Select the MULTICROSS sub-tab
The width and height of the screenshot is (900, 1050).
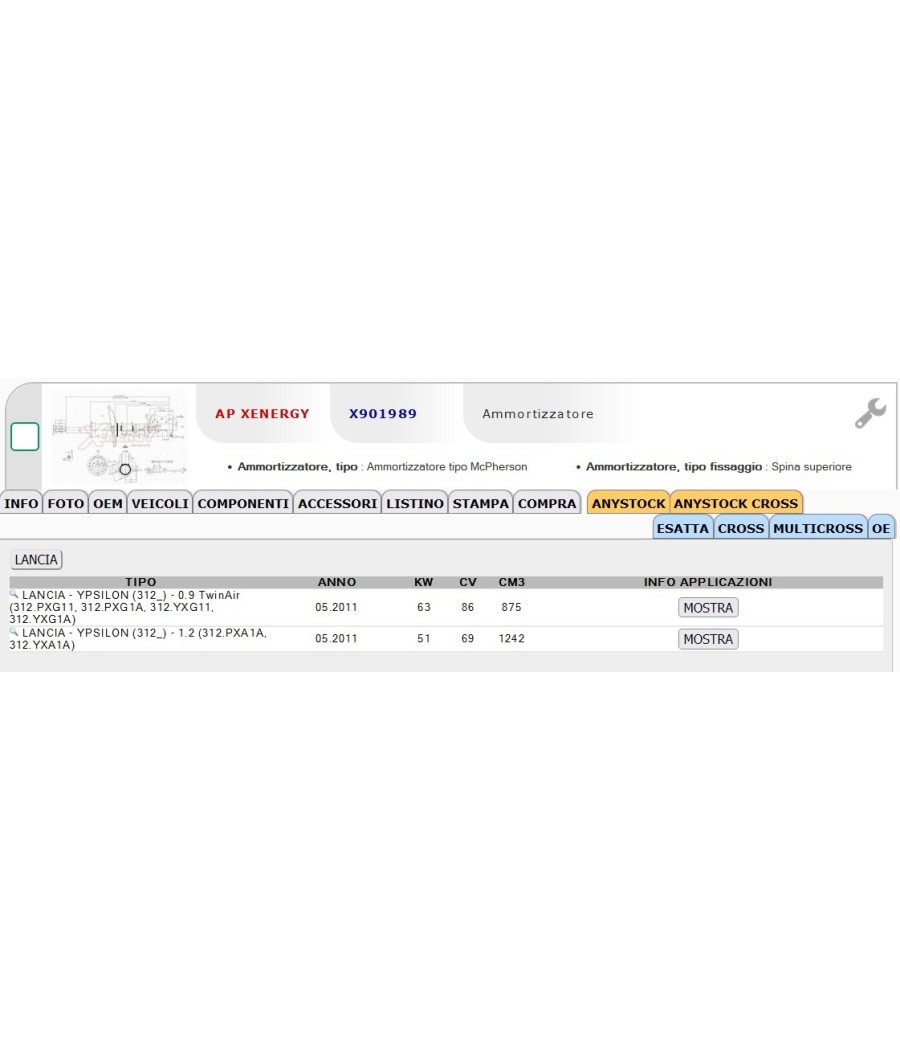[x=818, y=528]
